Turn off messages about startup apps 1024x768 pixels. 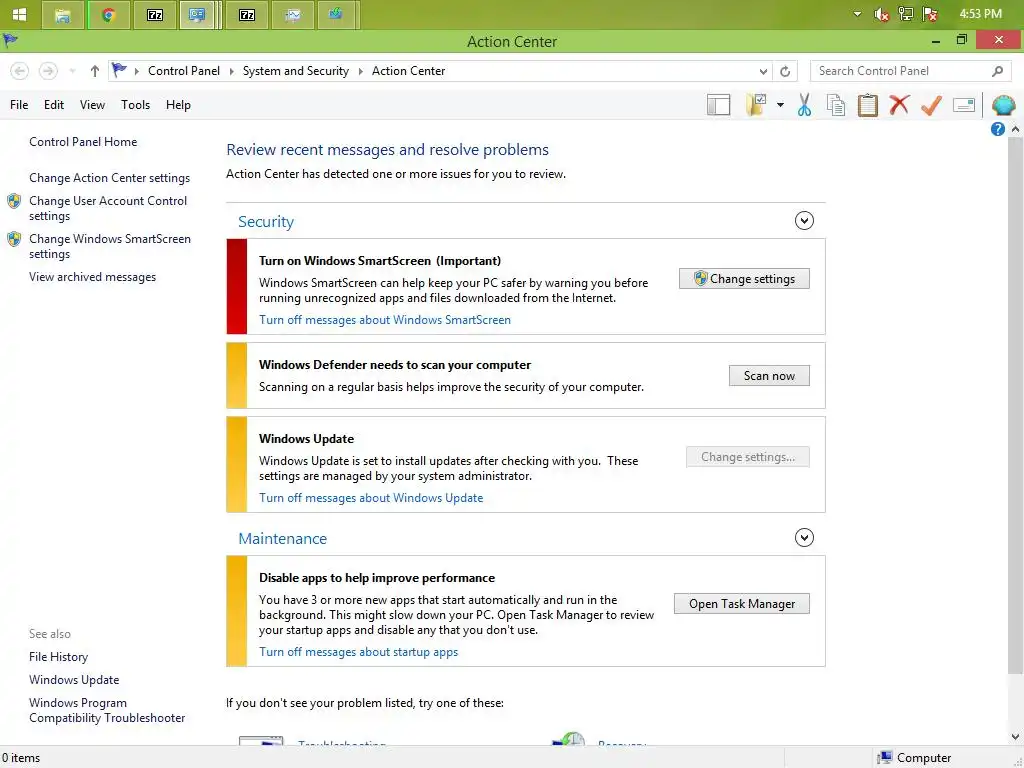pyautogui.click(x=359, y=652)
